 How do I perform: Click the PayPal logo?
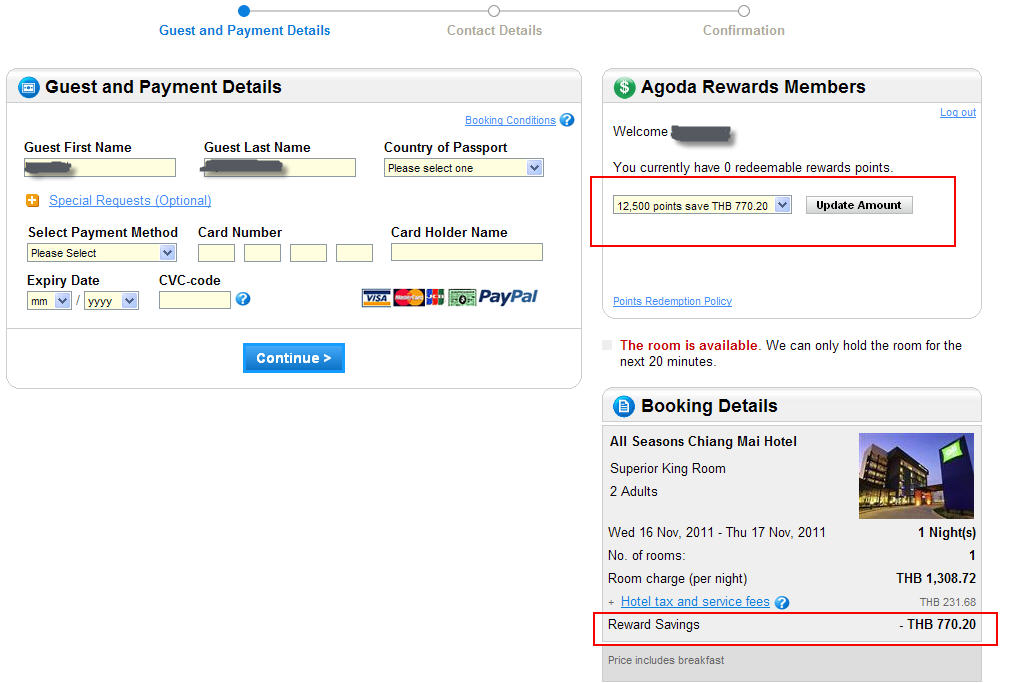[x=508, y=297]
